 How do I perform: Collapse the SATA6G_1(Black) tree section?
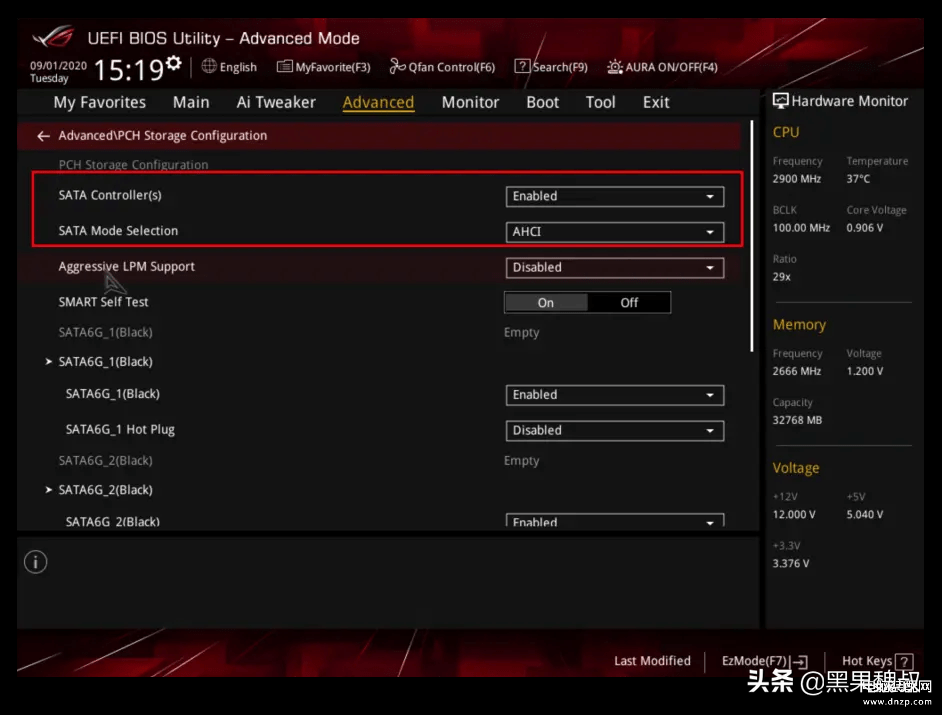pos(49,362)
